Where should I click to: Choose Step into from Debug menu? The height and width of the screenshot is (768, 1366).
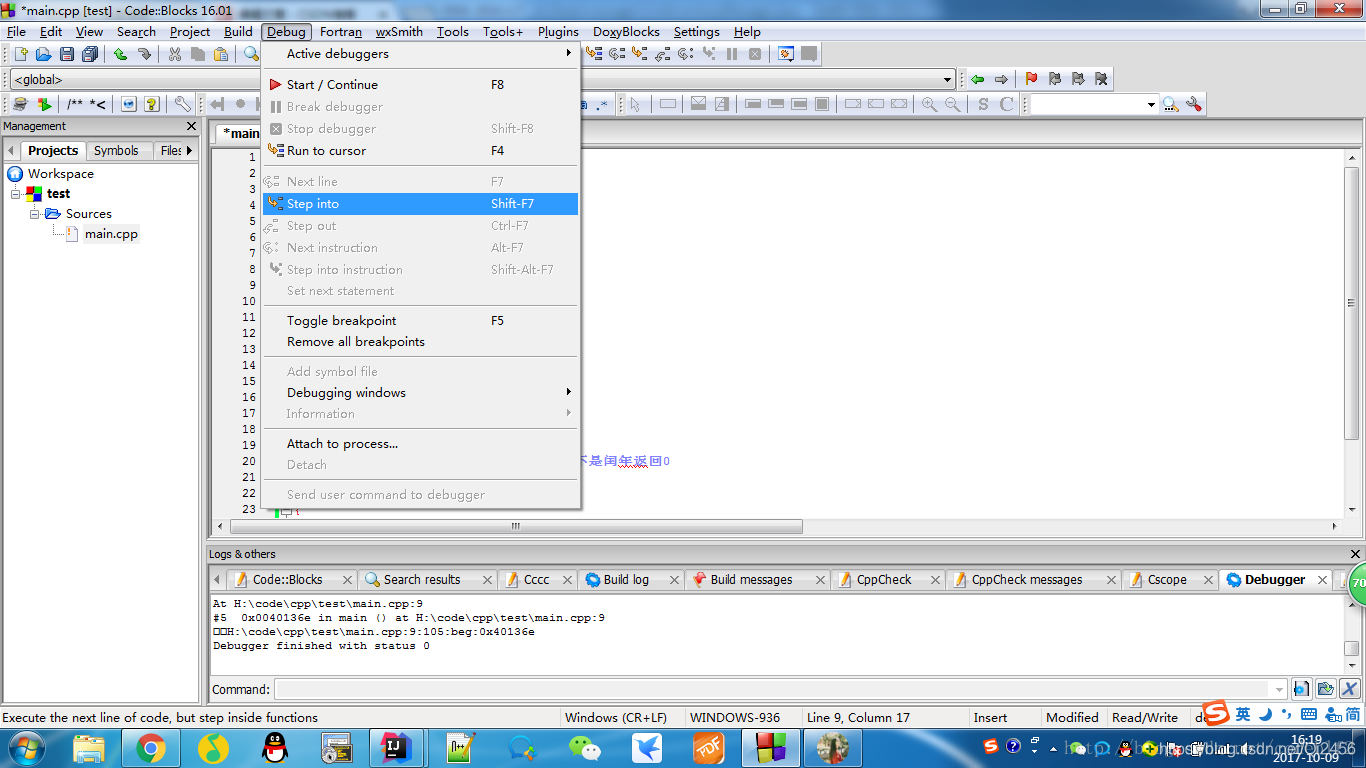tap(420, 204)
